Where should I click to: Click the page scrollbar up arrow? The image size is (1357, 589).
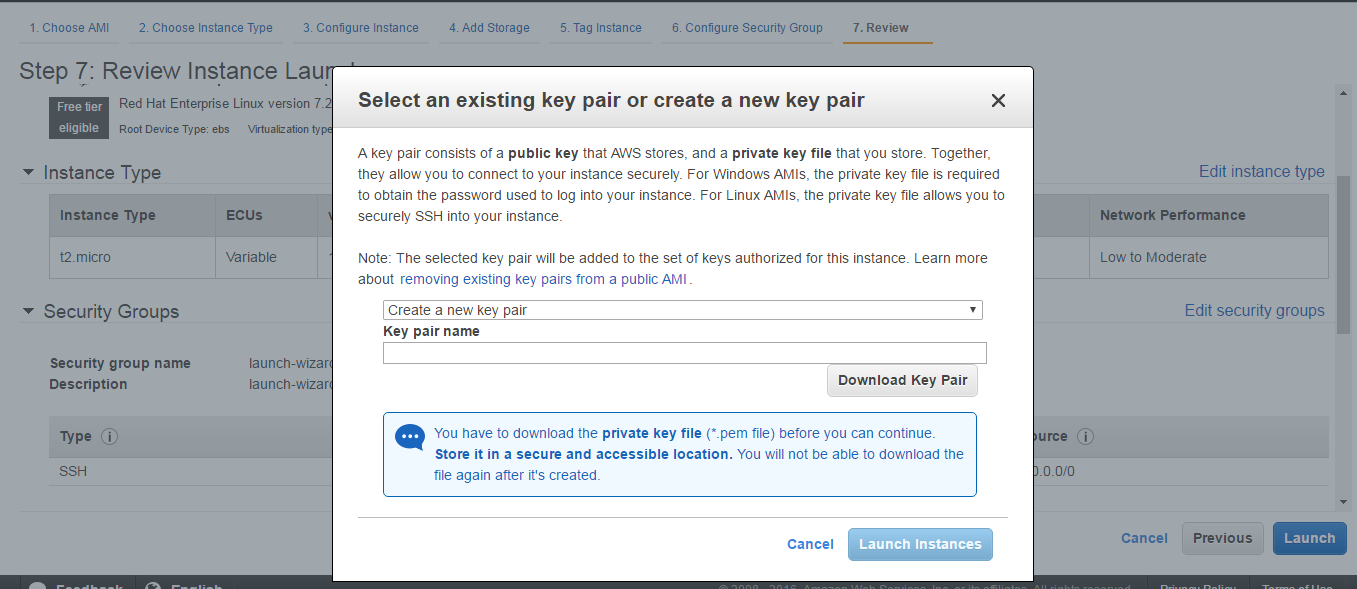click(1343, 93)
